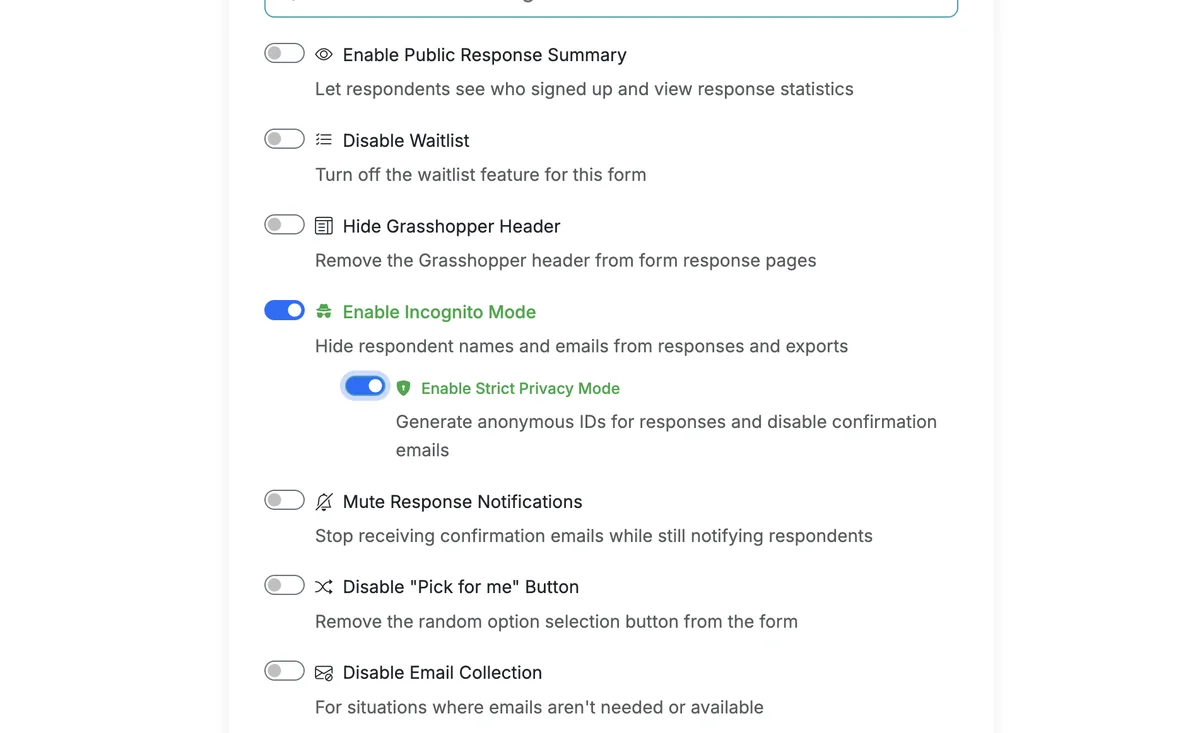Click the envelope icon for Disable Email Collection
1200x733 pixels.
(x=323, y=672)
